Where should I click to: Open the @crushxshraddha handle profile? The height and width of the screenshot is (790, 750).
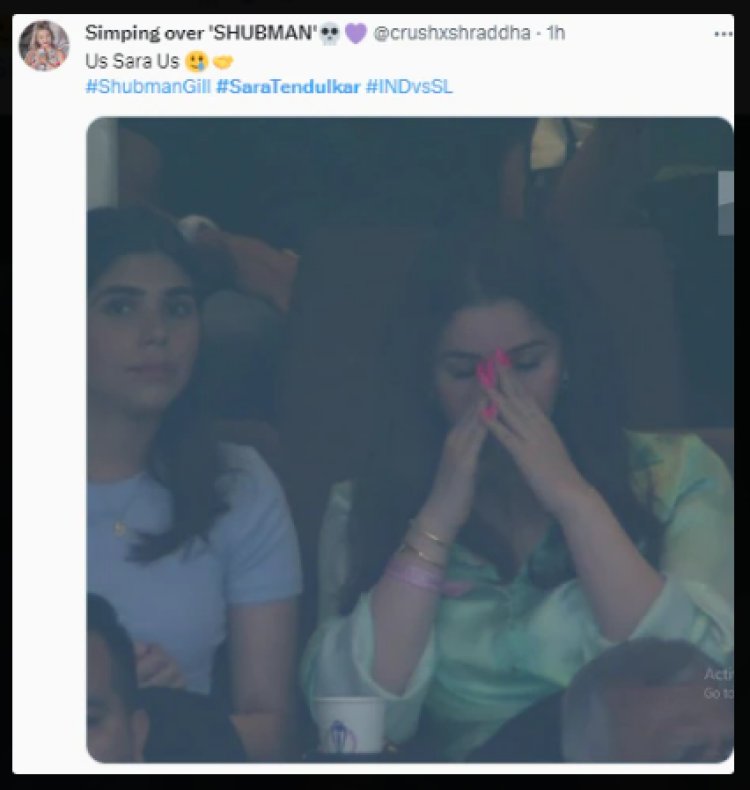pos(452,33)
